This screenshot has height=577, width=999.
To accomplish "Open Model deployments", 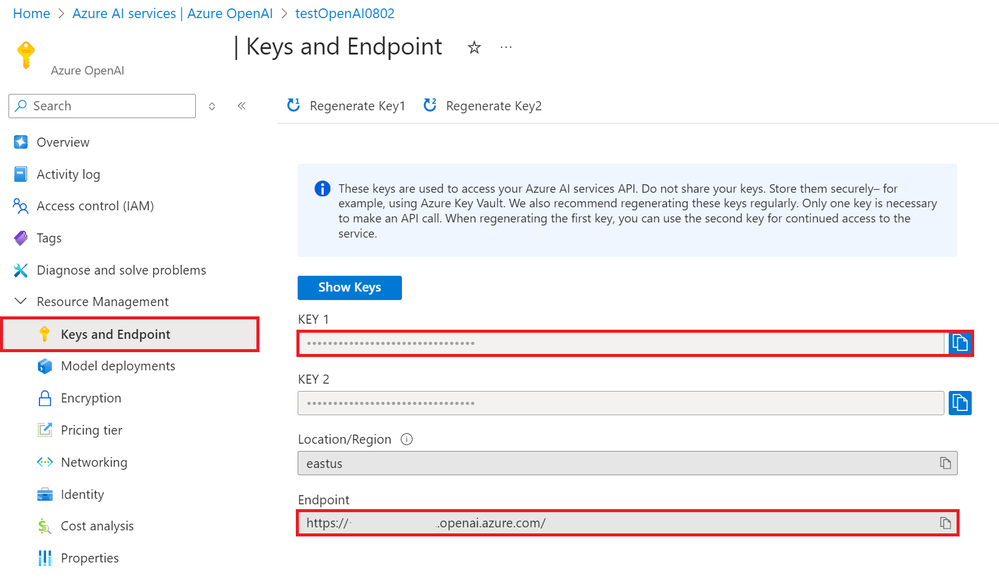I will click(118, 366).
